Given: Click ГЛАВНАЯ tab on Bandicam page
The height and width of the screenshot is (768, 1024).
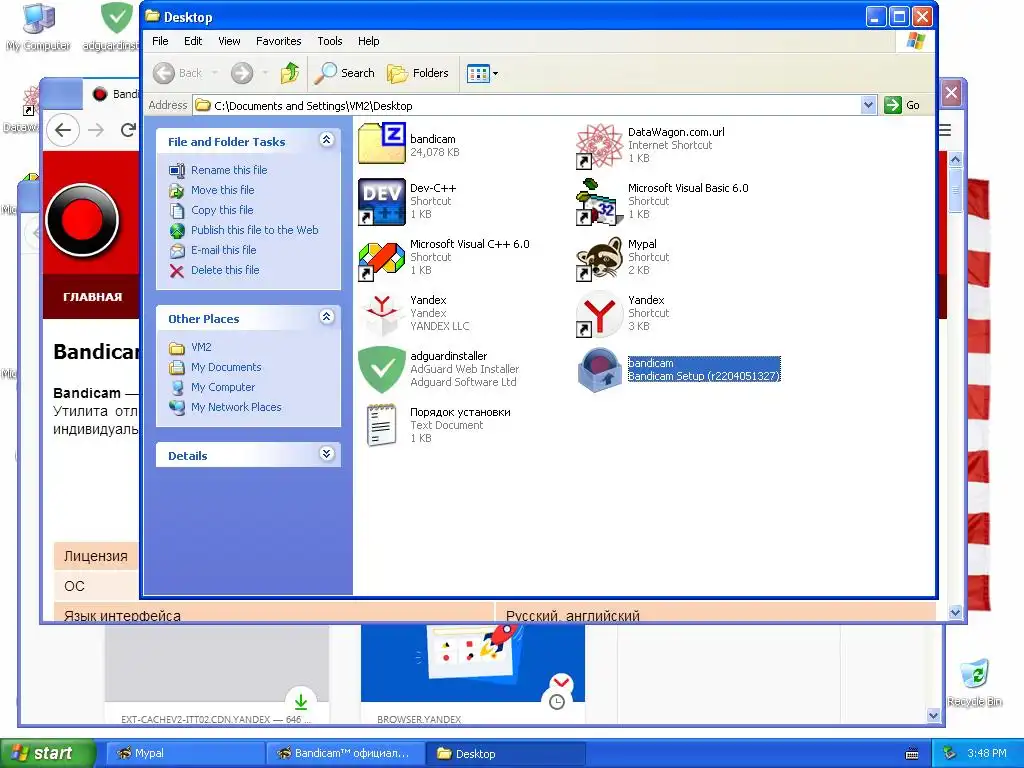Looking at the screenshot, I should pyautogui.click(x=92, y=297).
